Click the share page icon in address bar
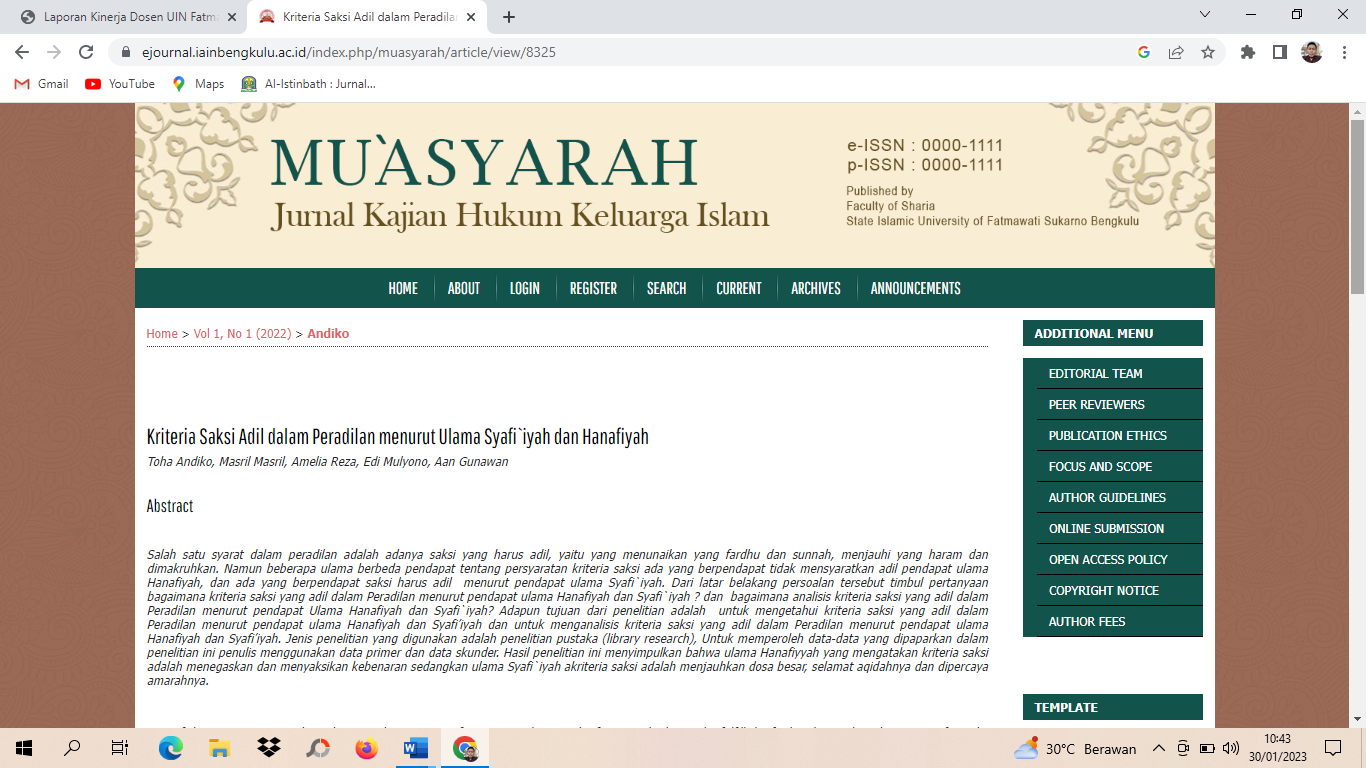Screen dimensions: 1366x768 pyautogui.click(x=1176, y=52)
